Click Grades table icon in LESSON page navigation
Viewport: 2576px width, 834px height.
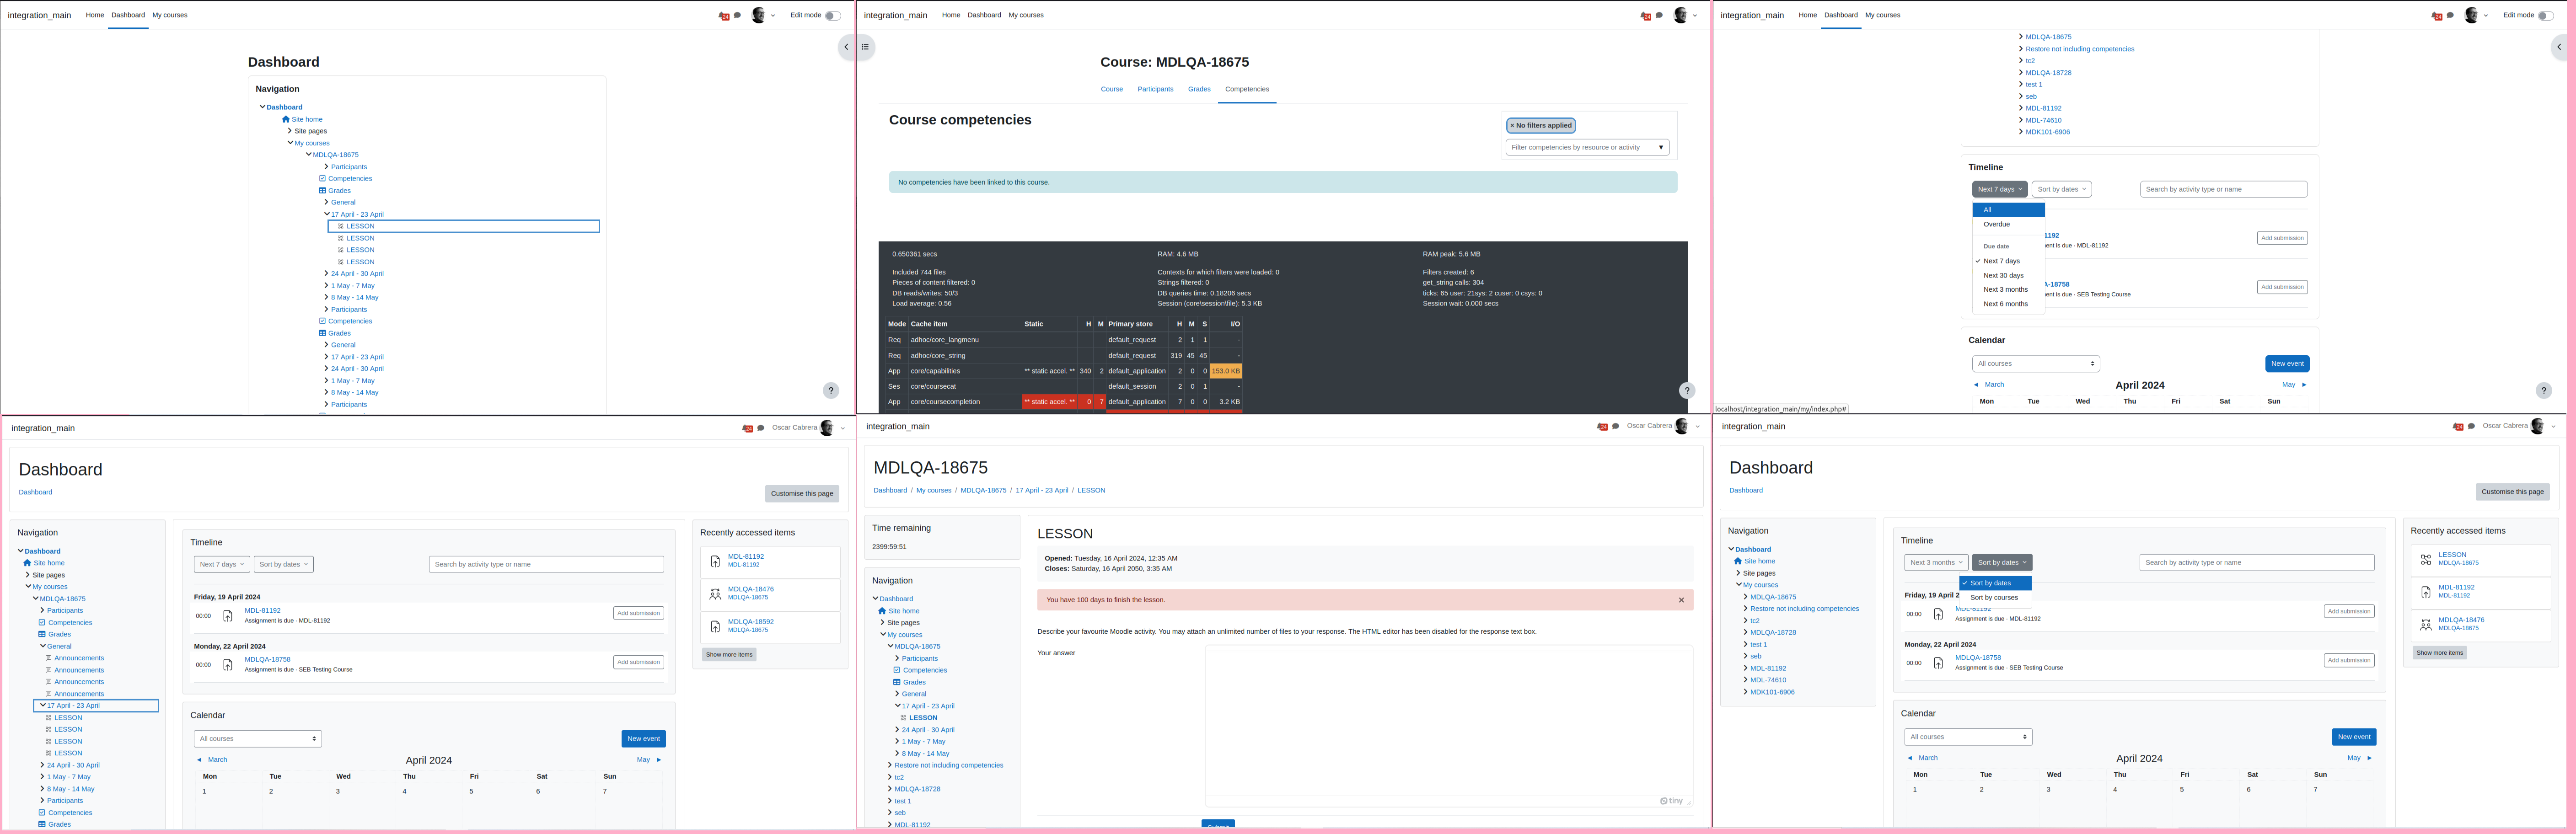(x=897, y=682)
